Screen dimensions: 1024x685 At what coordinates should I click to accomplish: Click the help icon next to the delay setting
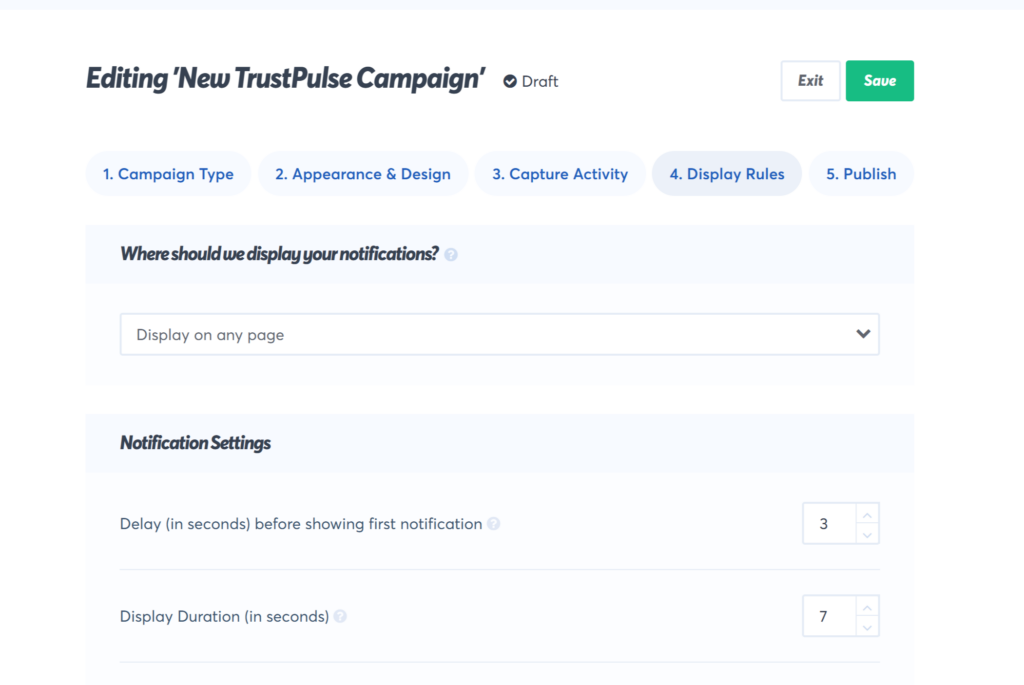click(494, 524)
